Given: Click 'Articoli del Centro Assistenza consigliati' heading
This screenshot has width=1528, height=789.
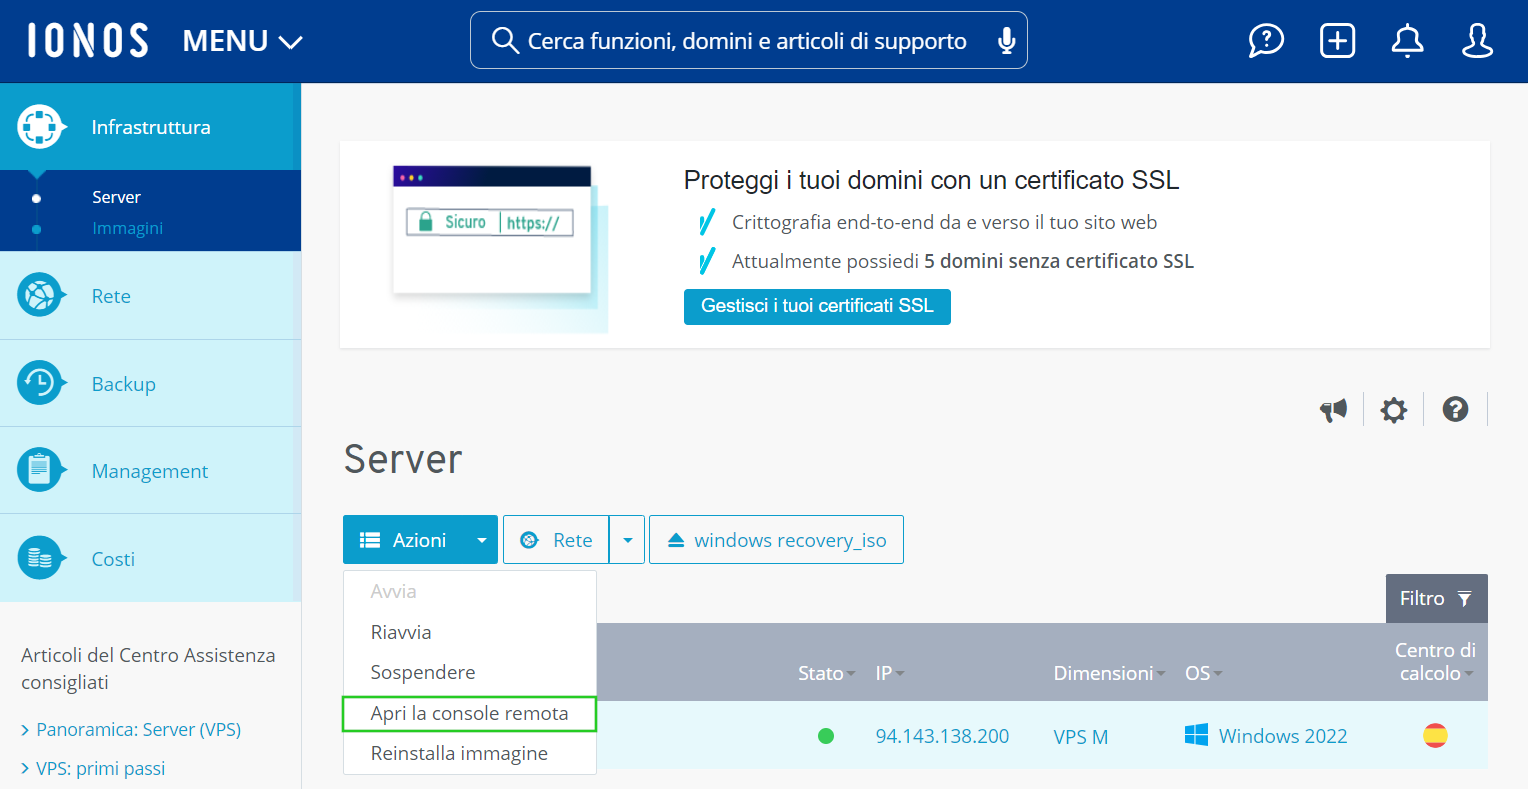Looking at the screenshot, I should (148, 669).
